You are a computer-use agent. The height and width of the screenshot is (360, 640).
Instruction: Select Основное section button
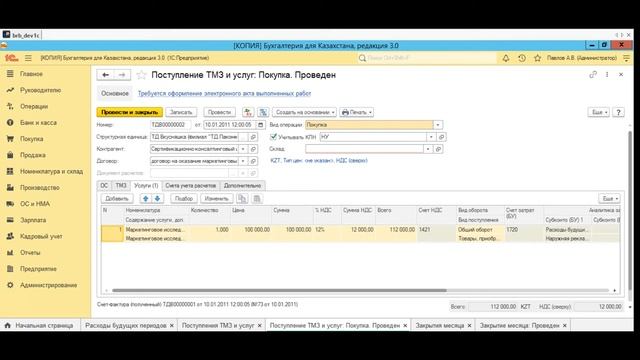click(x=115, y=93)
